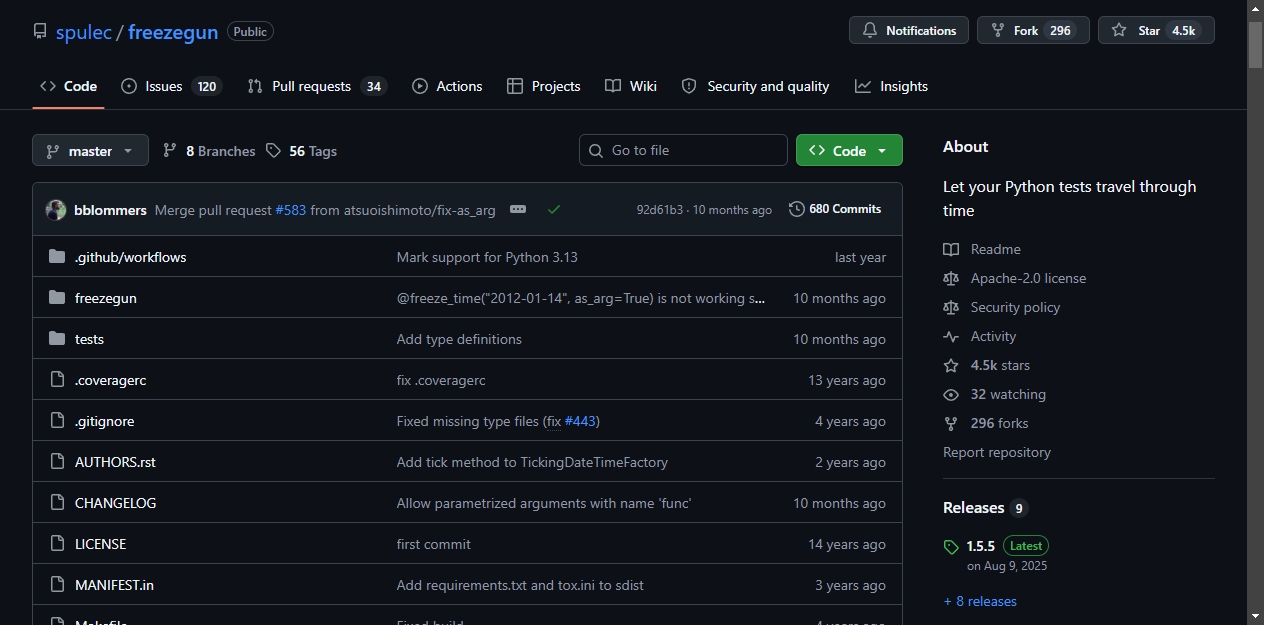This screenshot has height=625, width=1264.
Task: Expand the green Code dropdown button
Action: pyautogui.click(x=849, y=150)
